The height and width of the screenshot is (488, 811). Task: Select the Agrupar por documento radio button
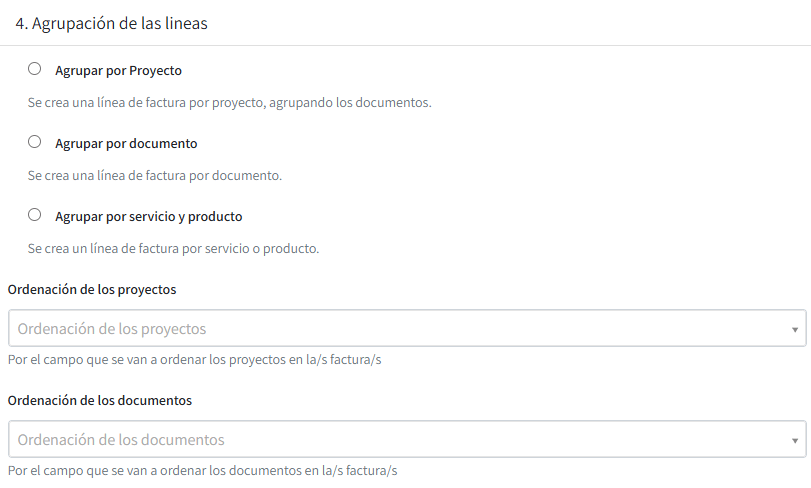(x=35, y=142)
